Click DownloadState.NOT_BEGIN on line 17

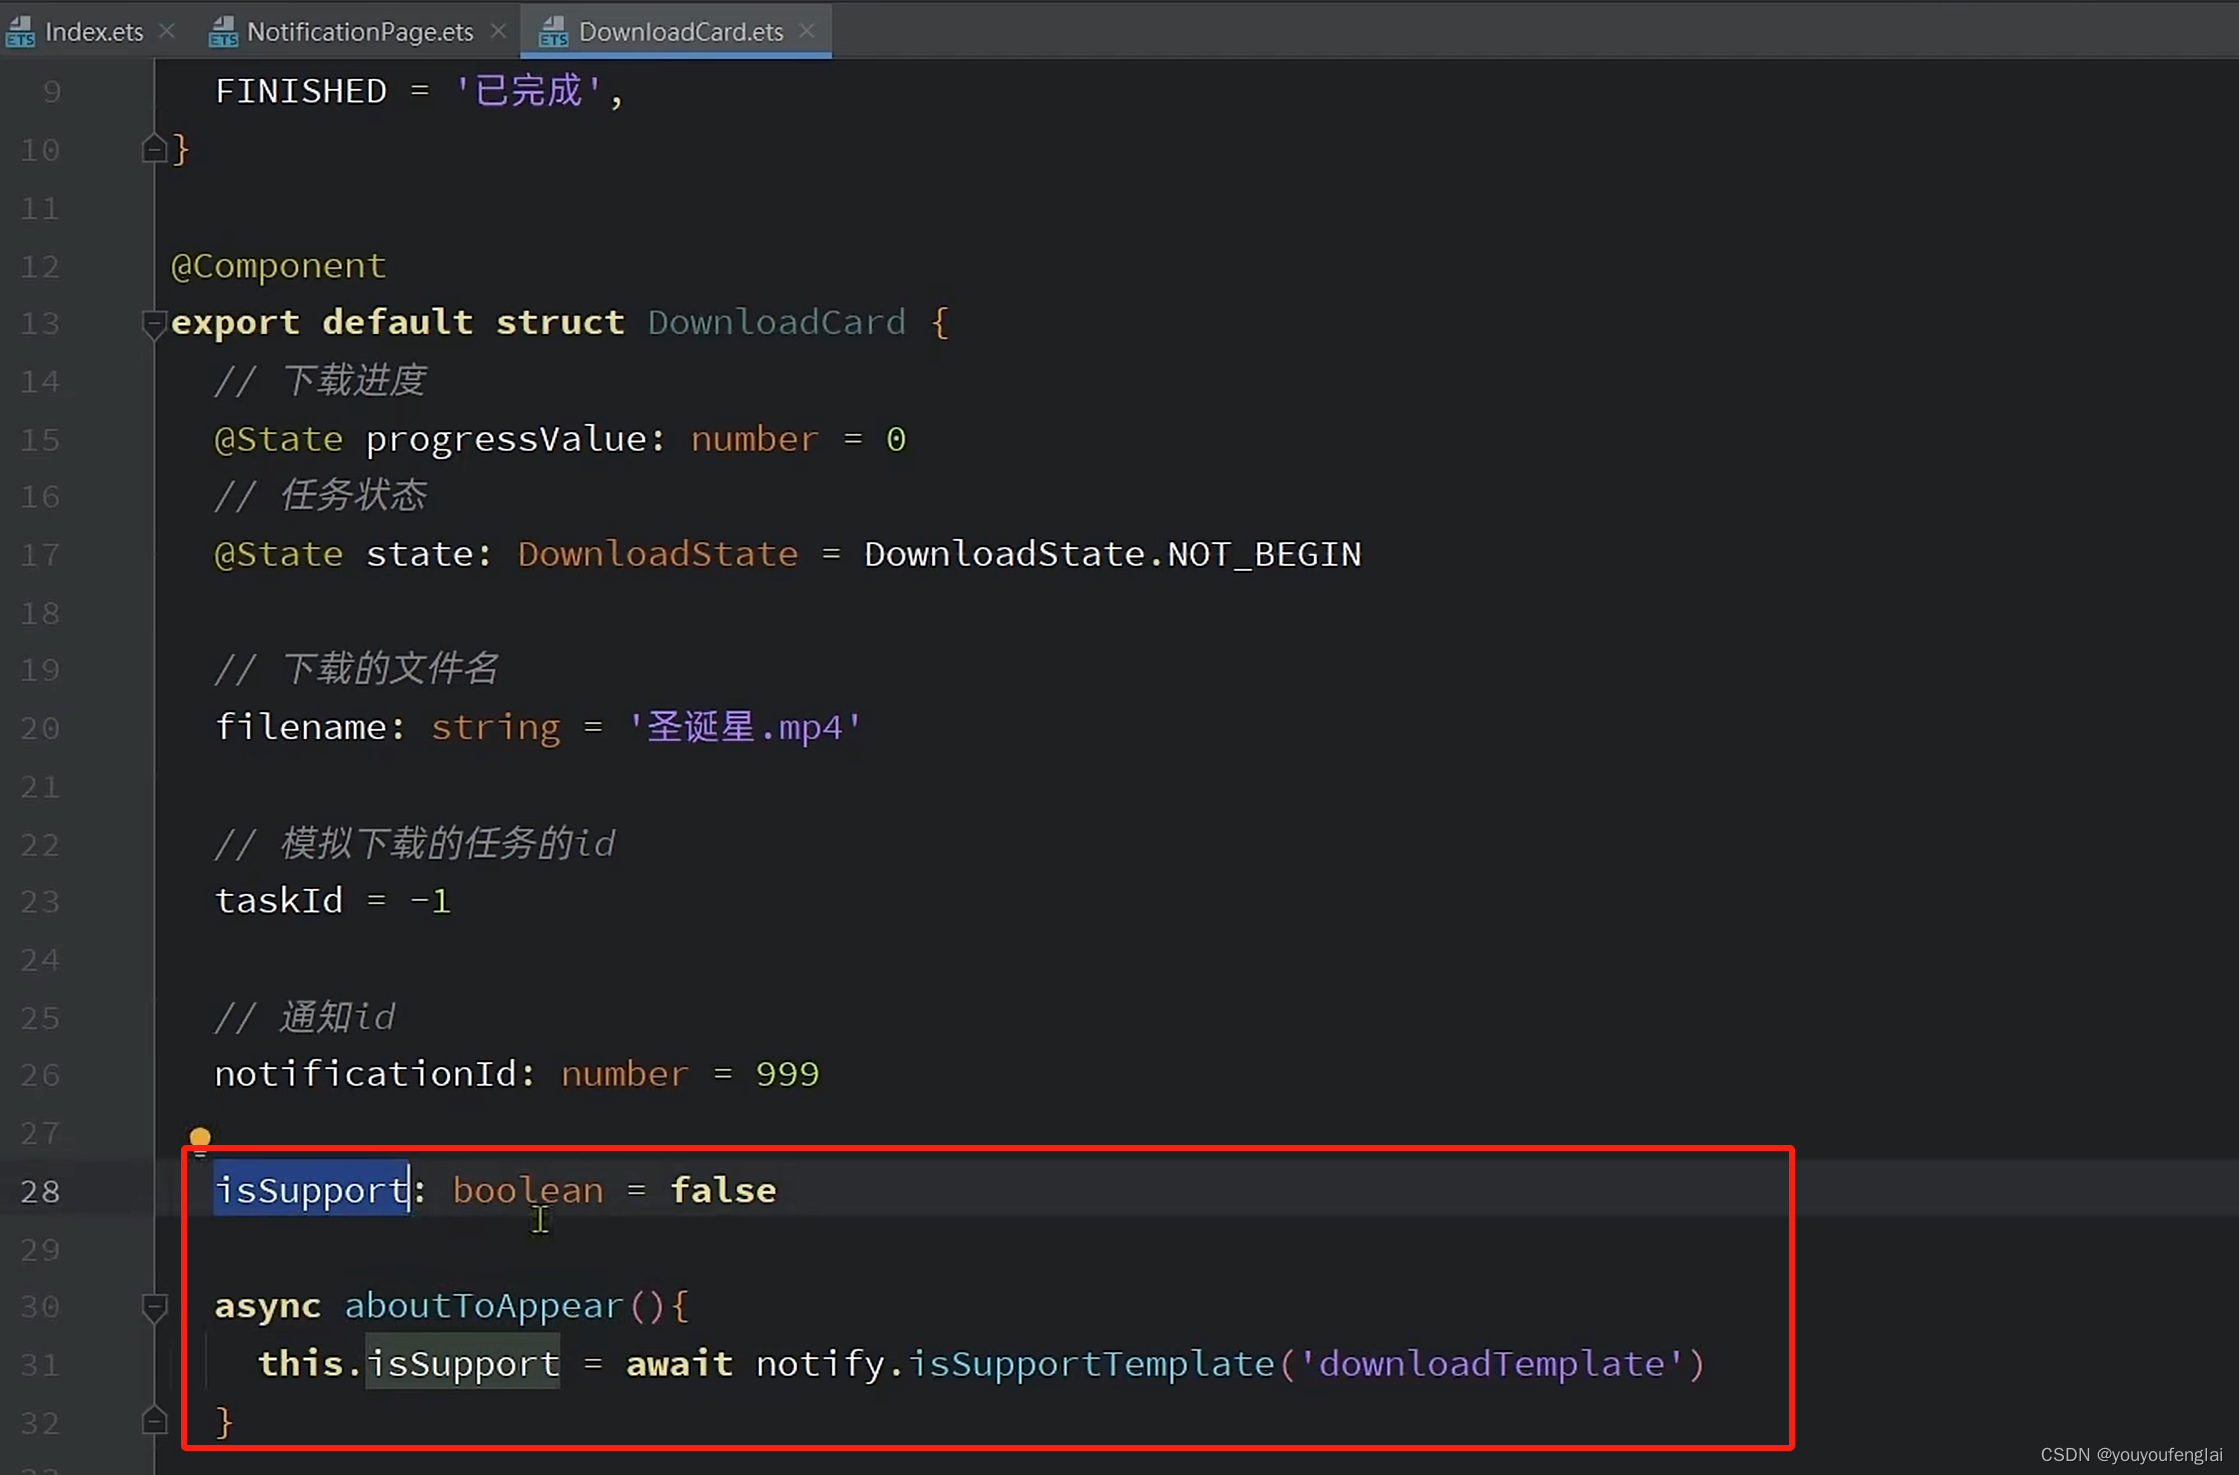point(1113,555)
